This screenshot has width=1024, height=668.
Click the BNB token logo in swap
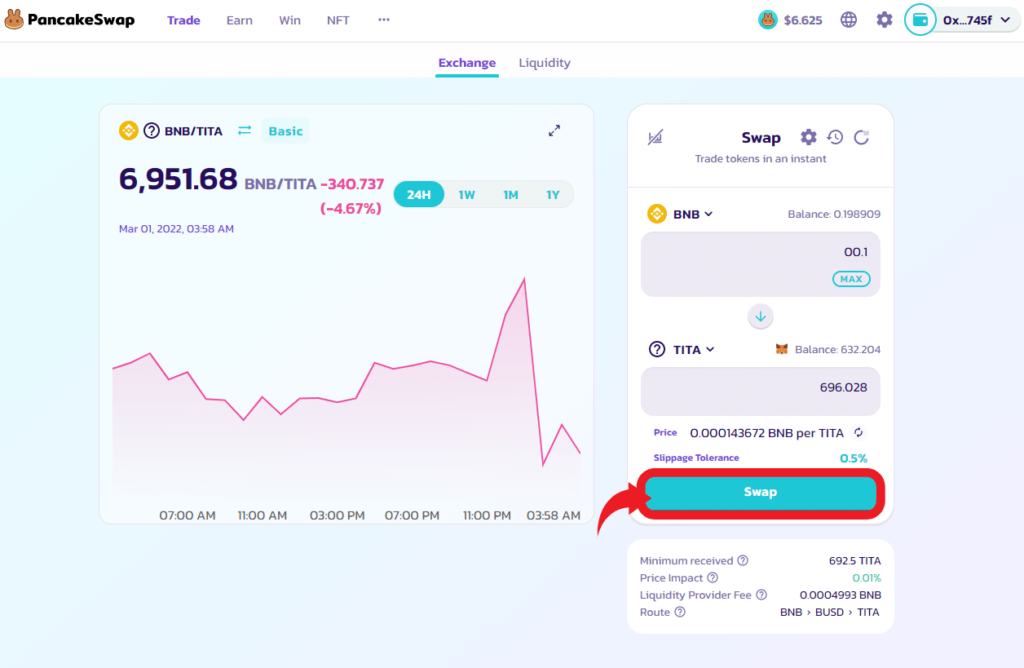[657, 214]
